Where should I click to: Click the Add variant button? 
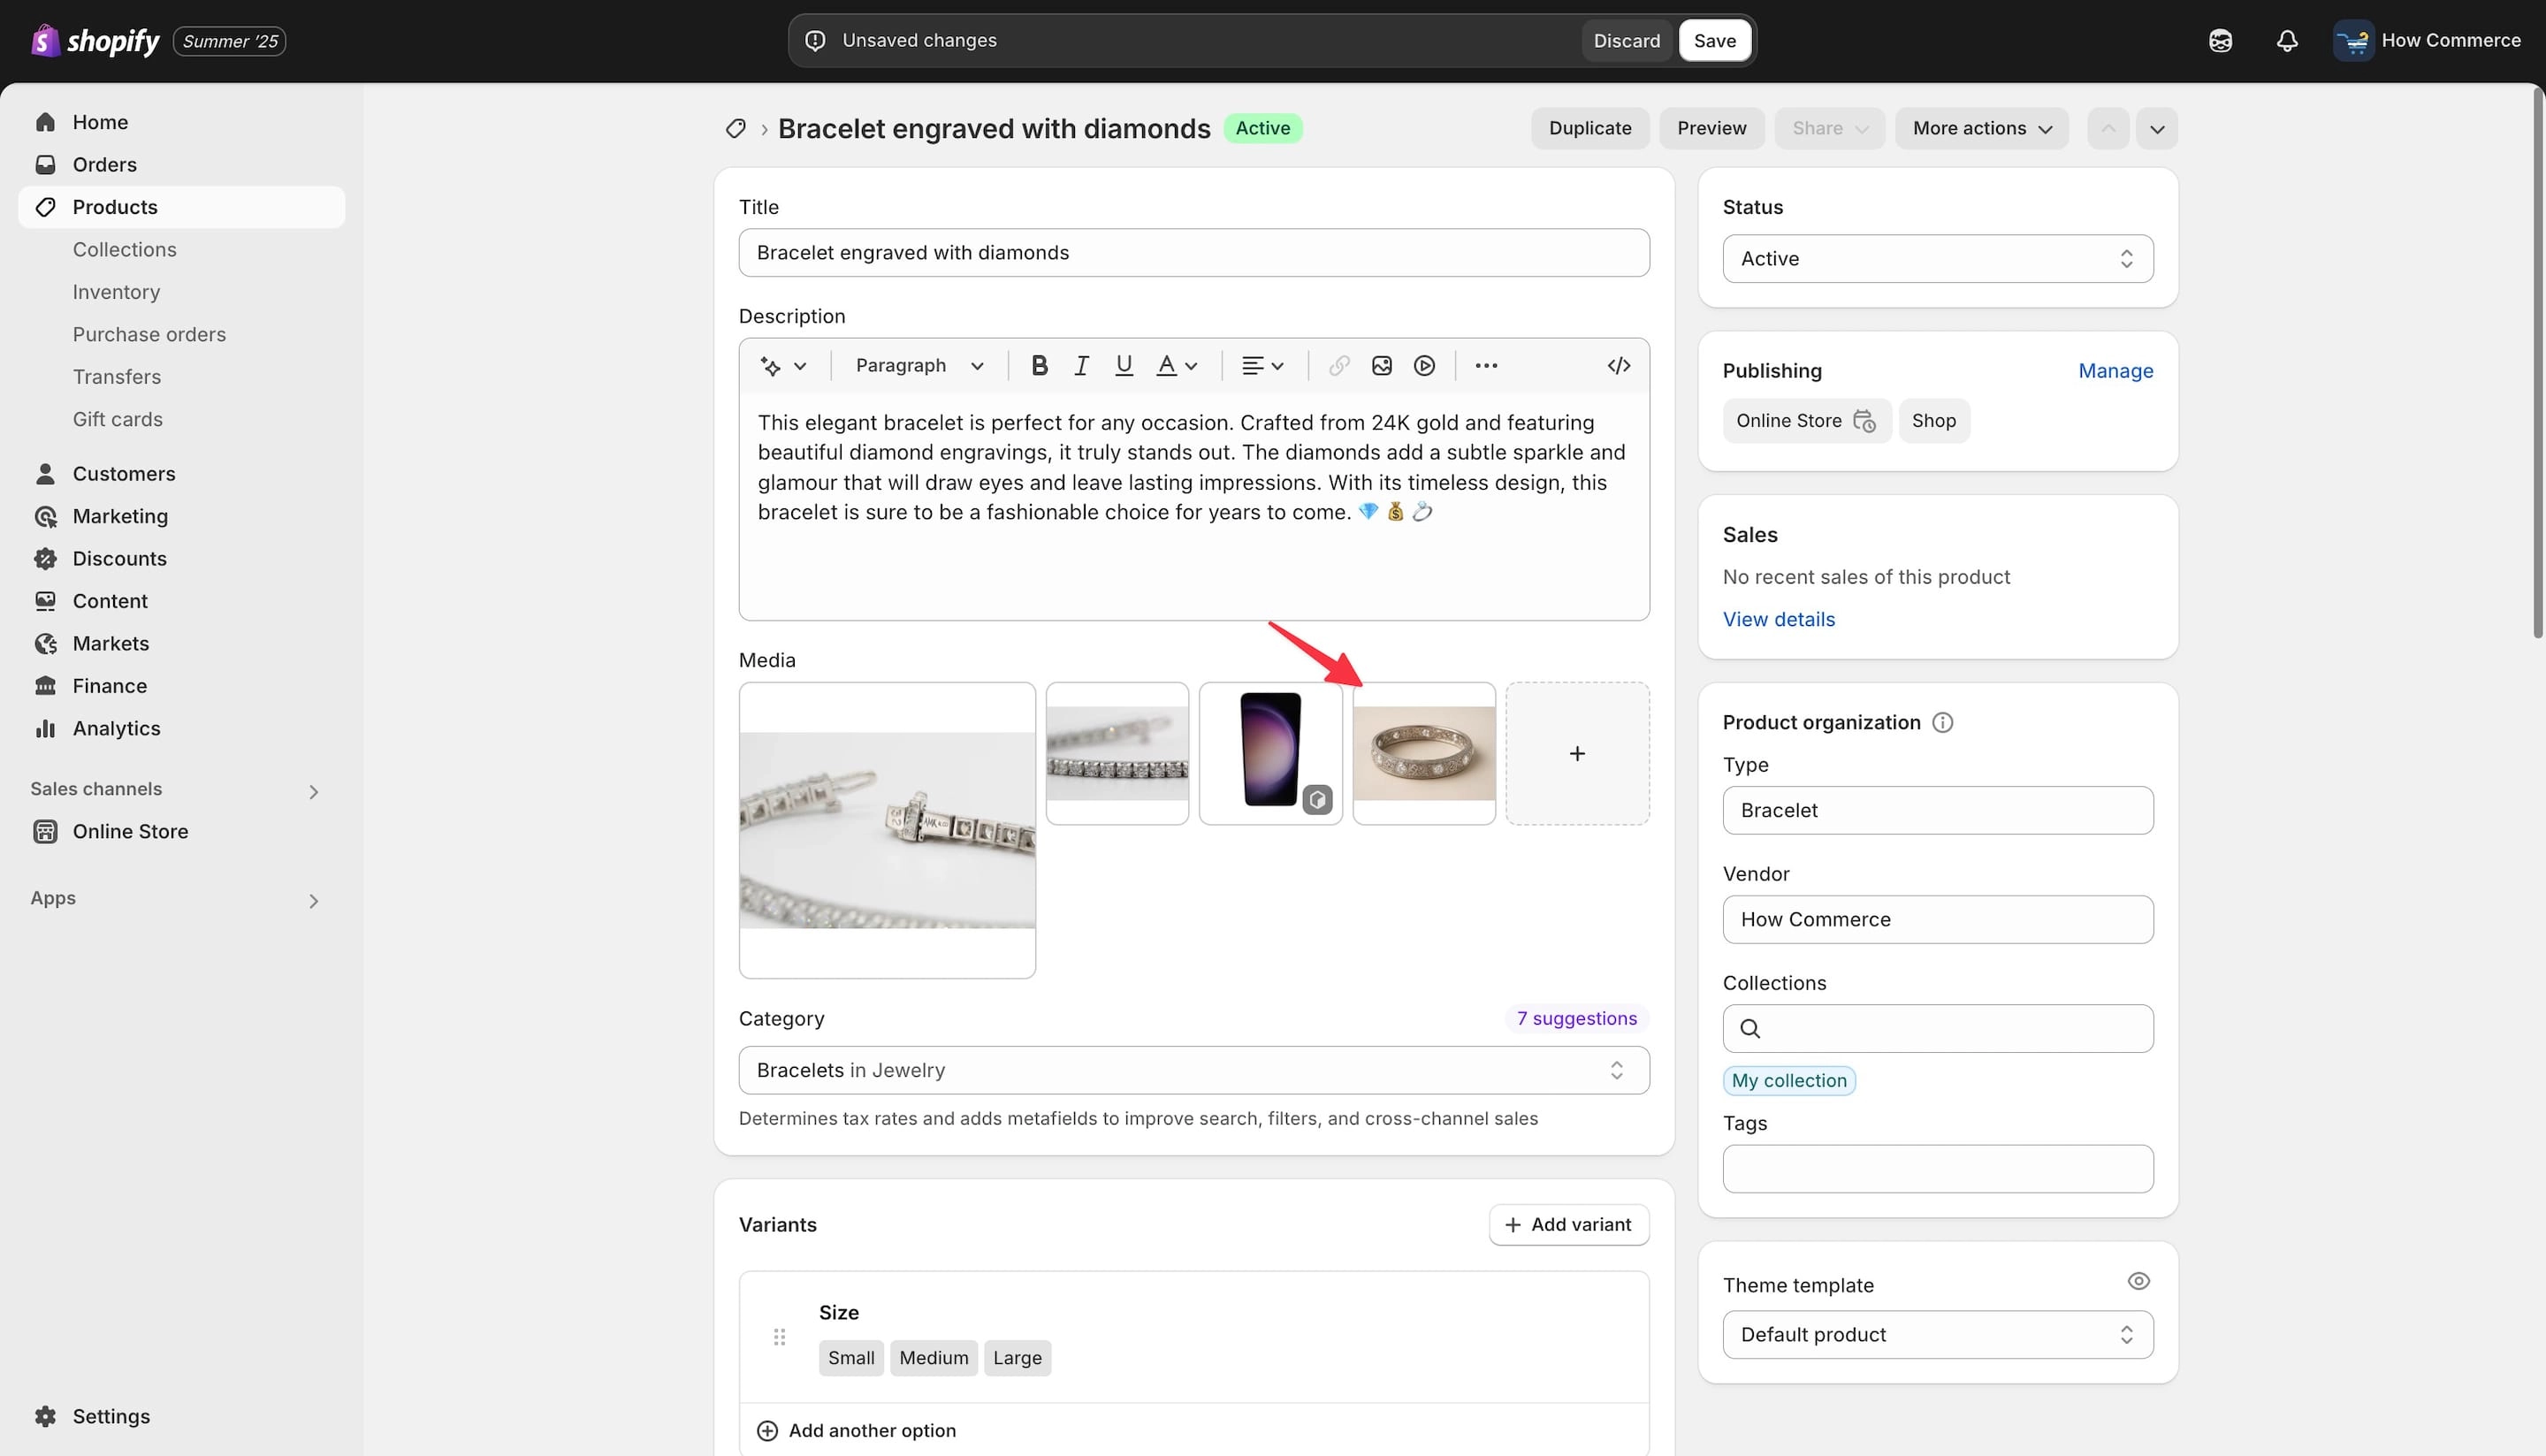point(1568,1225)
